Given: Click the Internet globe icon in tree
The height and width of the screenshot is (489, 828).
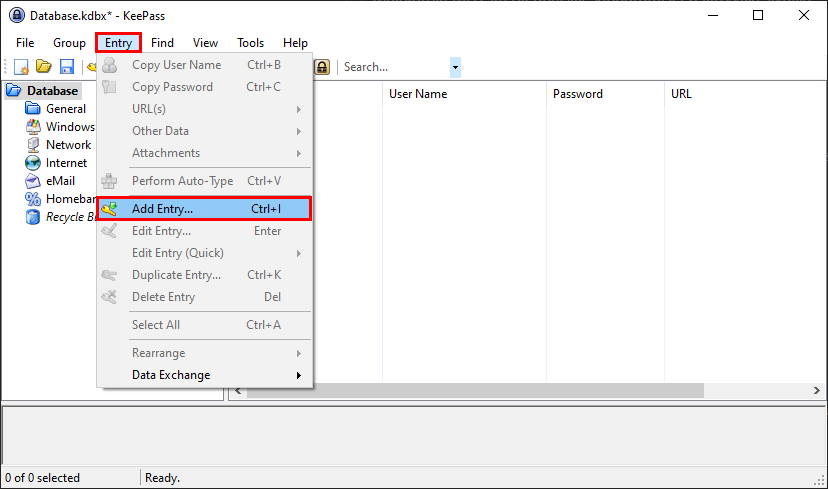Looking at the screenshot, I should pos(33,163).
